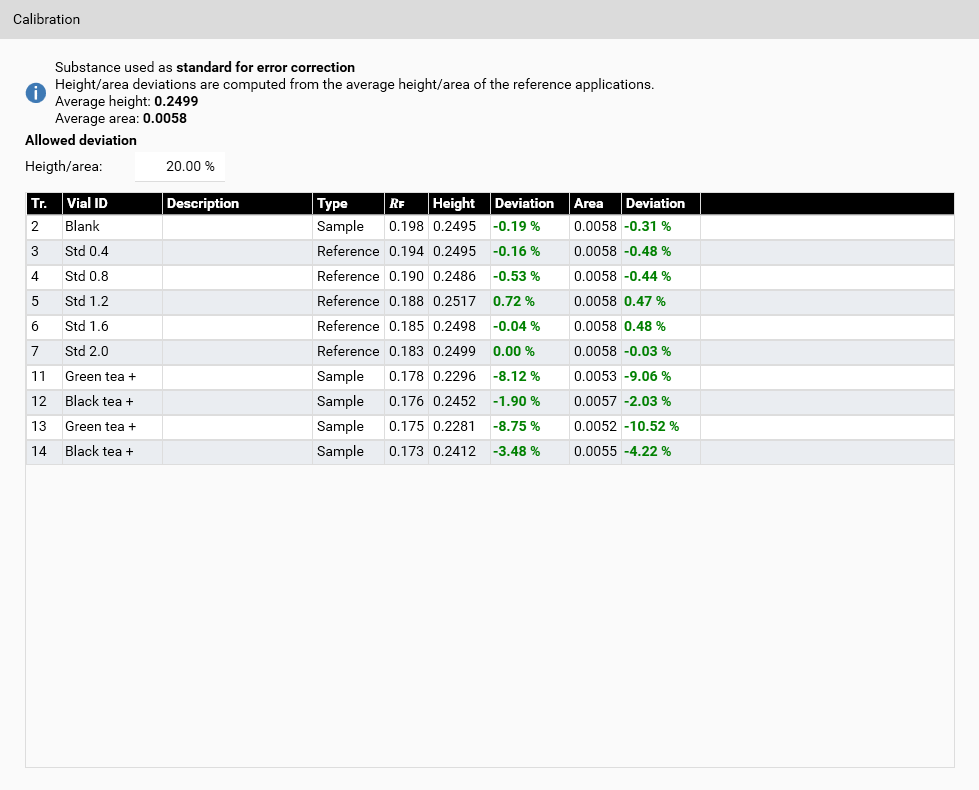Viewport: 979px width, 790px height.
Task: Click the -10.52 % area deviation cell
Action: pos(651,426)
